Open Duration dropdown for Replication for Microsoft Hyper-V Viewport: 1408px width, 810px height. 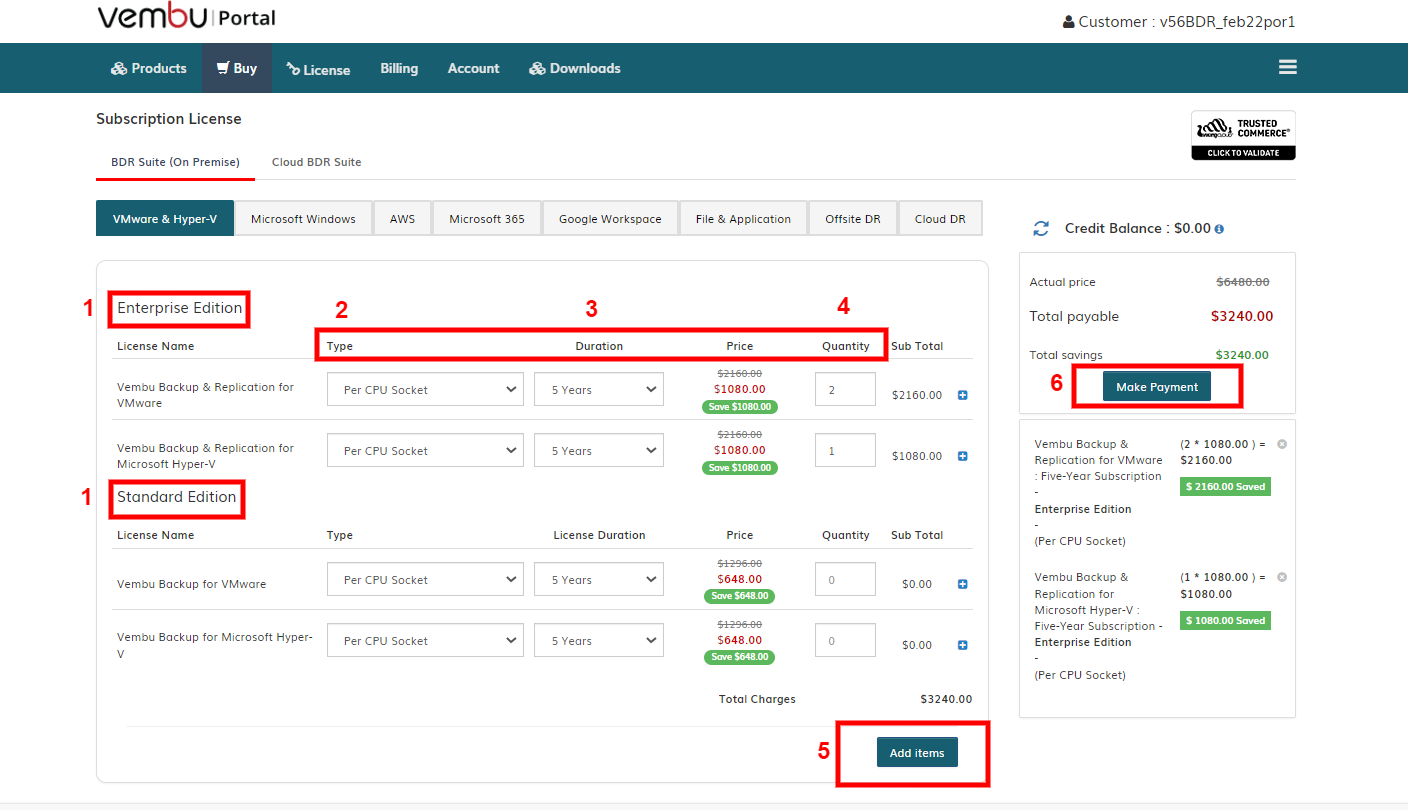click(599, 451)
